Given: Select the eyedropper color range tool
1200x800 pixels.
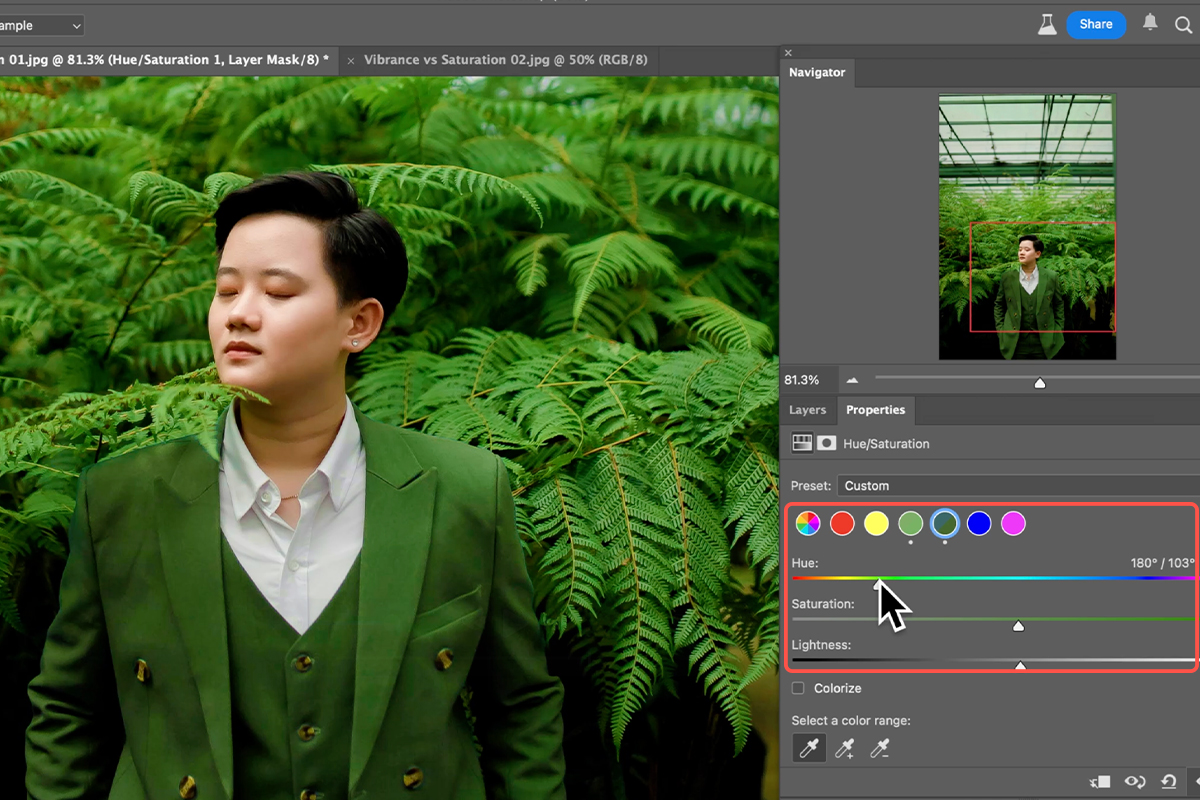Looking at the screenshot, I should click(x=809, y=748).
